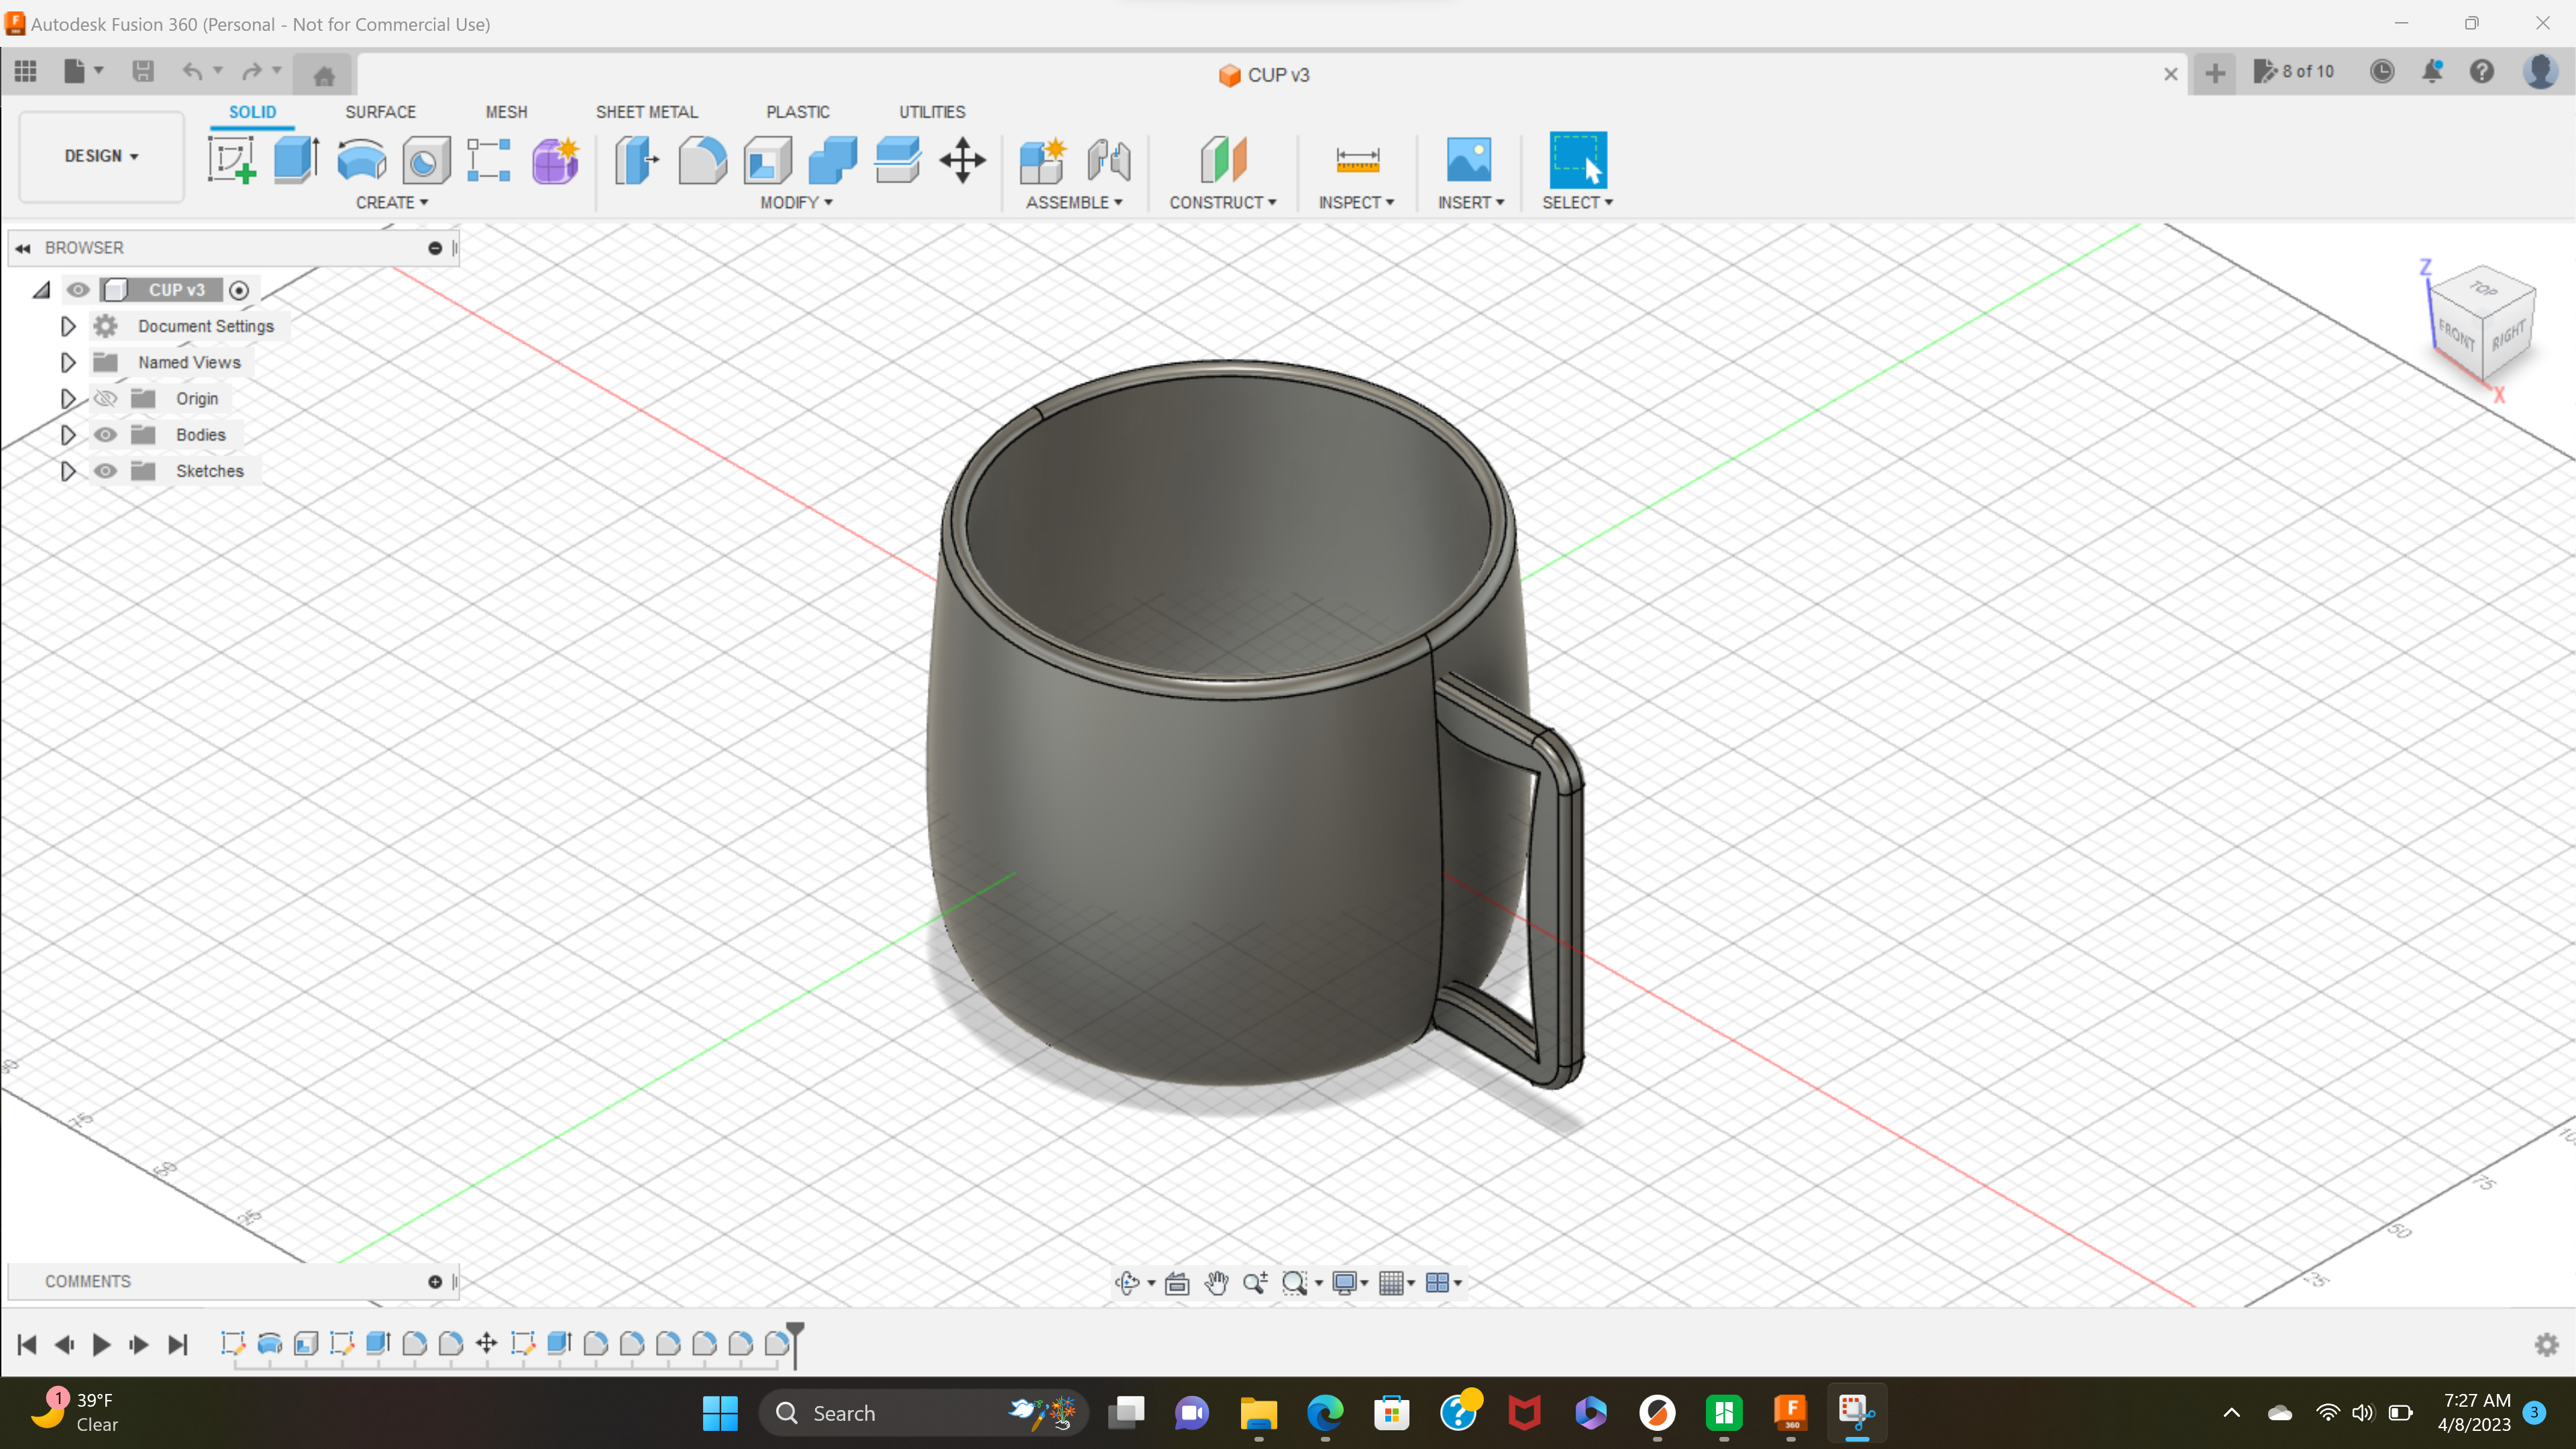This screenshot has width=2576, height=1449.
Task: Select the Insert image tool
Action: [1469, 160]
